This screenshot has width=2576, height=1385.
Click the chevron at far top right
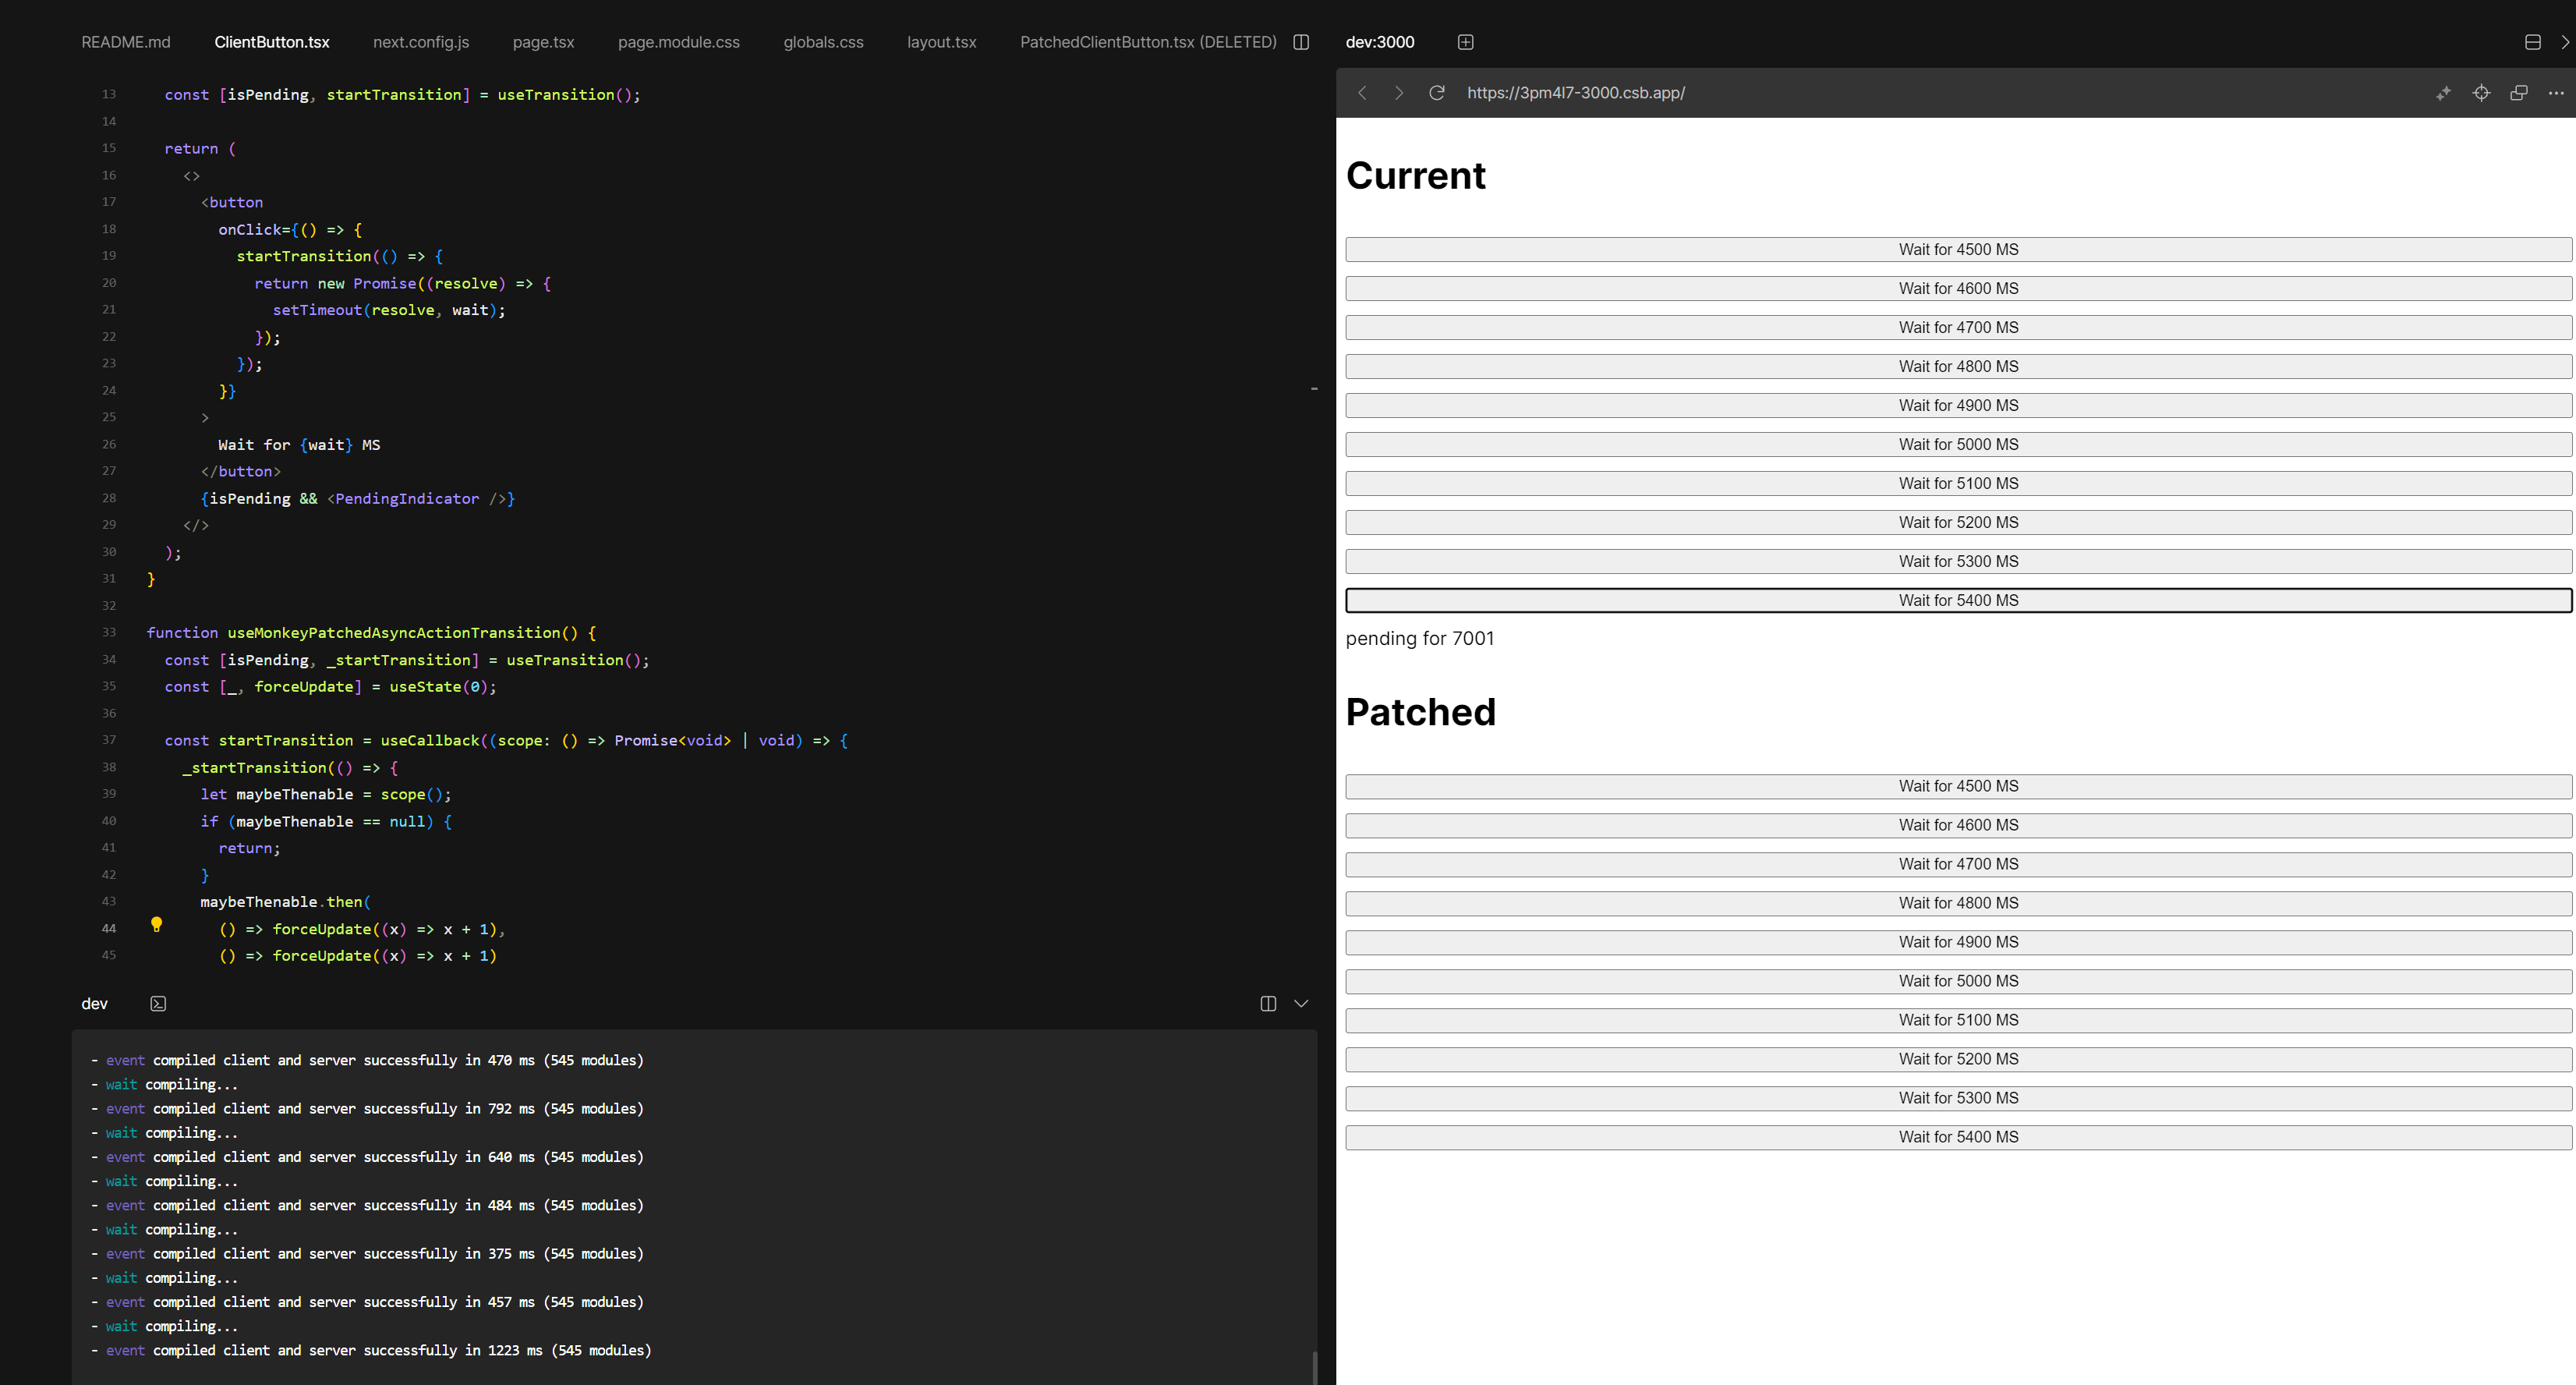2565,42
